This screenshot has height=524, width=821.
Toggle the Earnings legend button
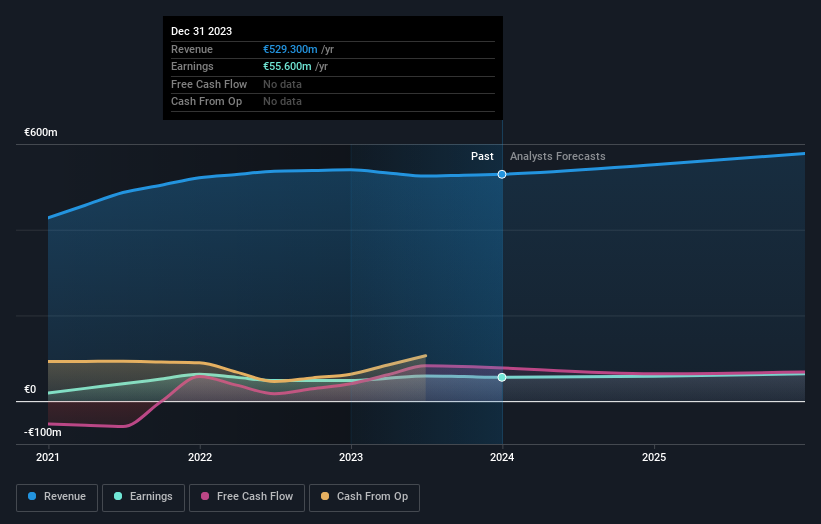click(143, 497)
